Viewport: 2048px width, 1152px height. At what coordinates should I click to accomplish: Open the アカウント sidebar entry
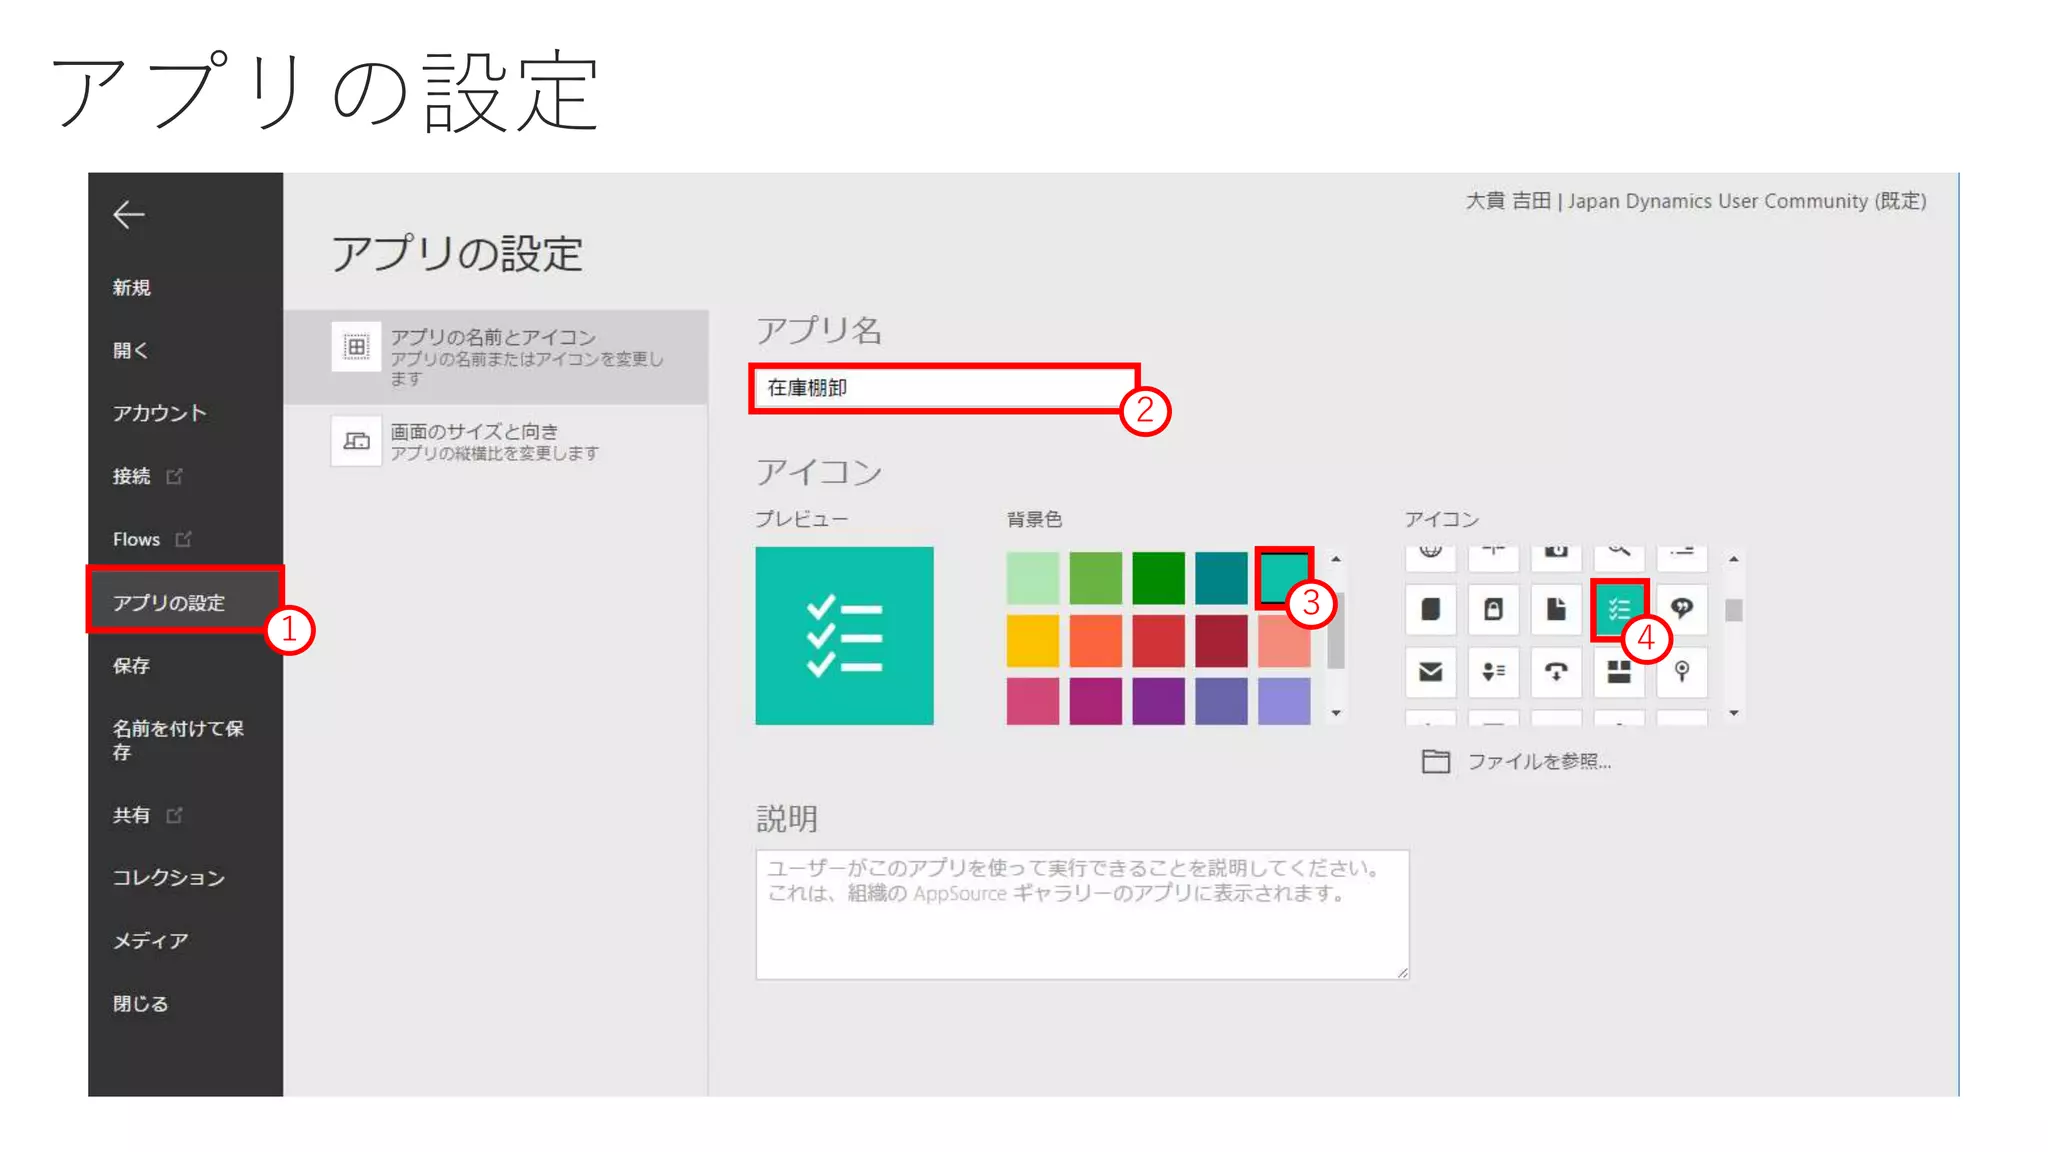pos(159,413)
